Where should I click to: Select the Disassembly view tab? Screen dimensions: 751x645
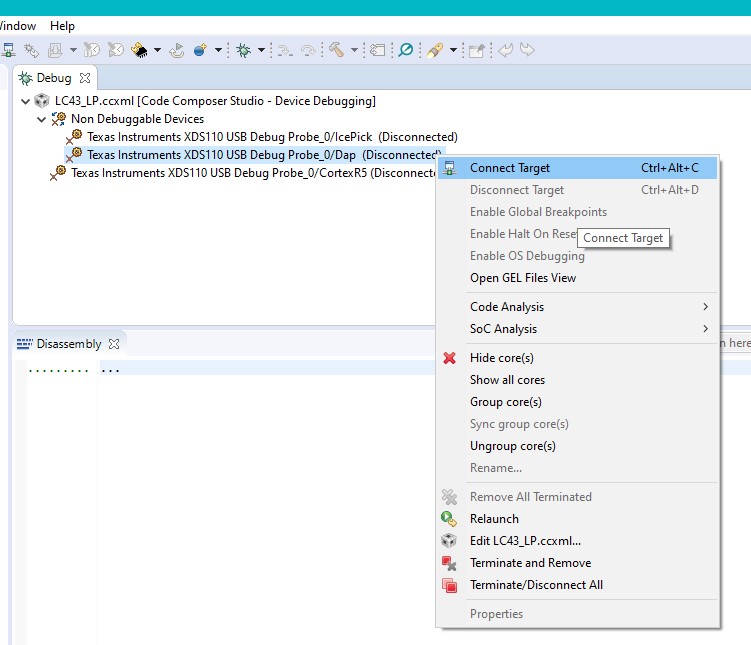point(69,344)
